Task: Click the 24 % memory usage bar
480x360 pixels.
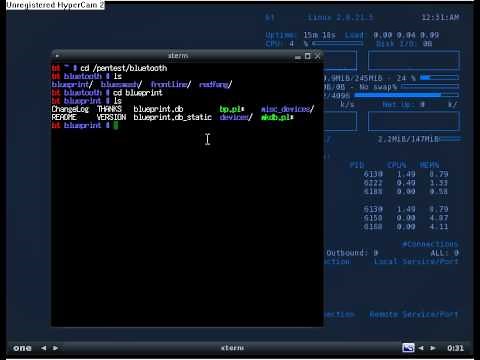Action: pyautogui.click(x=439, y=78)
